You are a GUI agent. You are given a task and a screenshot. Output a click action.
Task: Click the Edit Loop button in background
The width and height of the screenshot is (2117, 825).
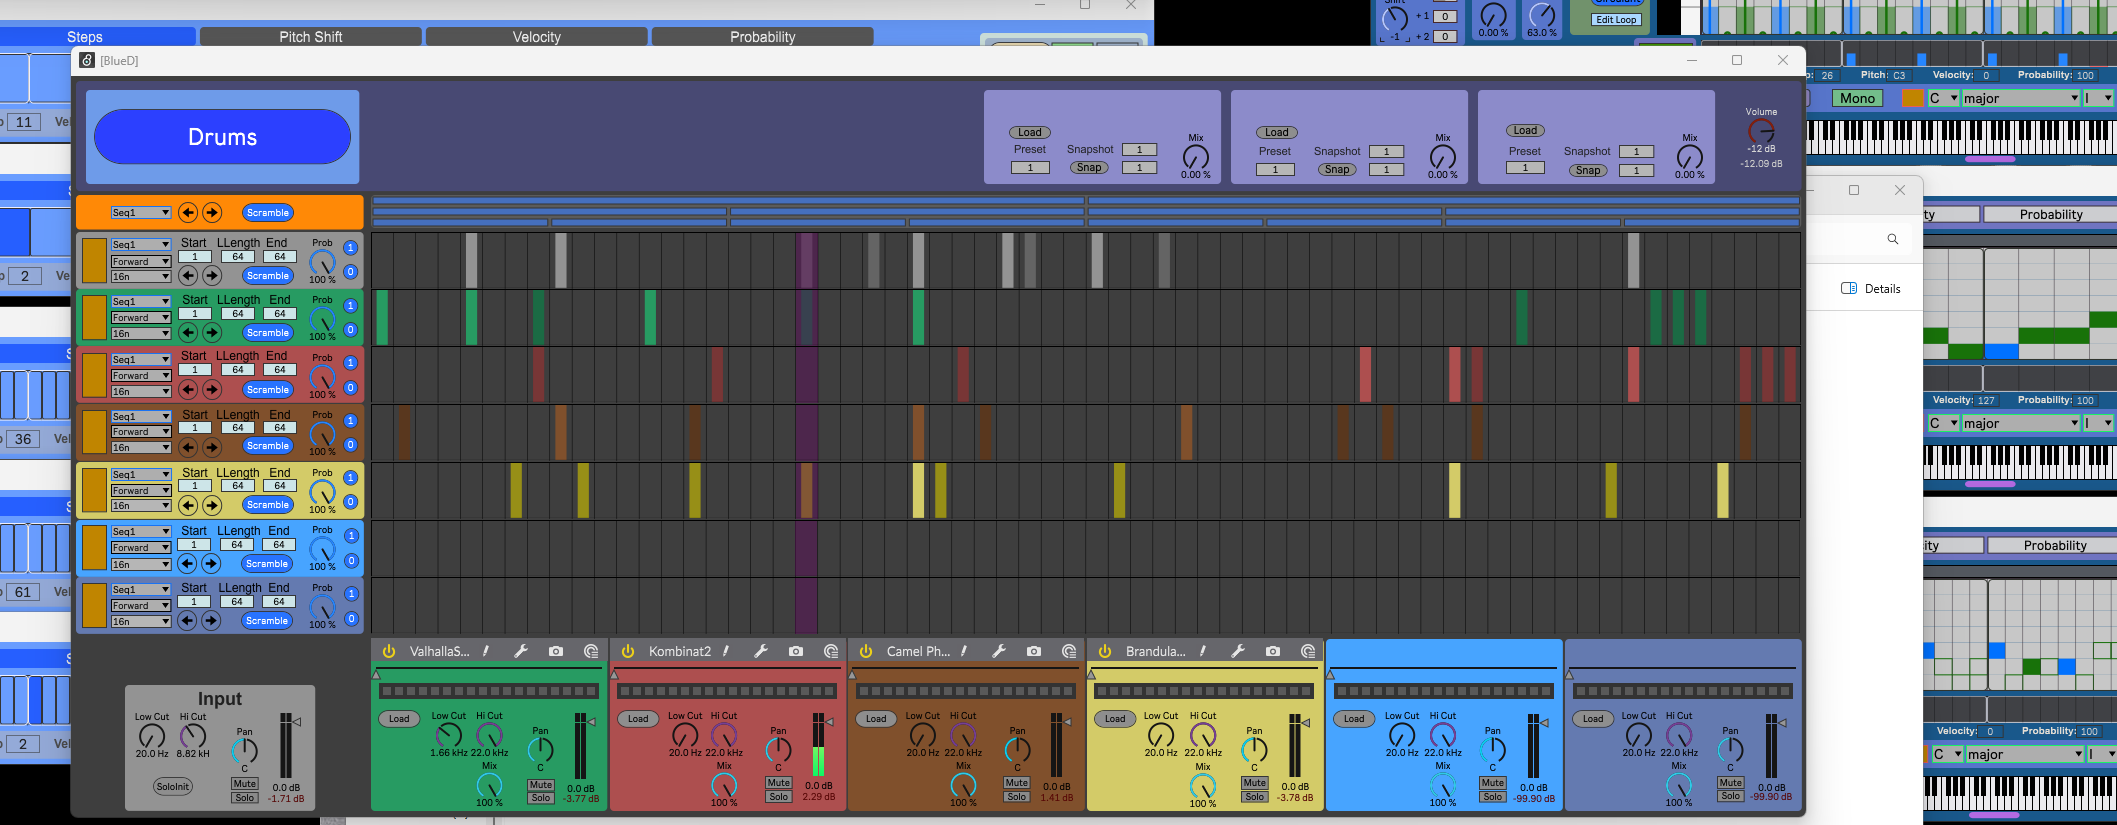[1616, 20]
